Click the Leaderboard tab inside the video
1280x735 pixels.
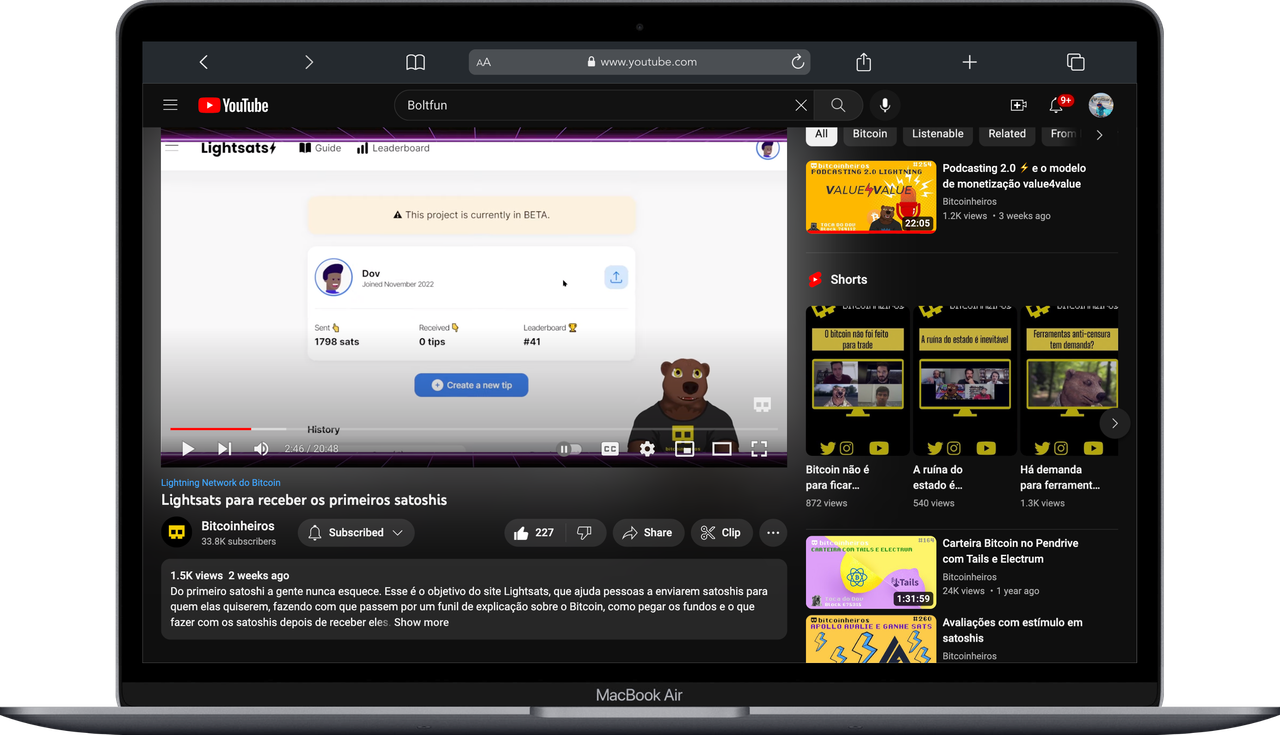coord(393,148)
